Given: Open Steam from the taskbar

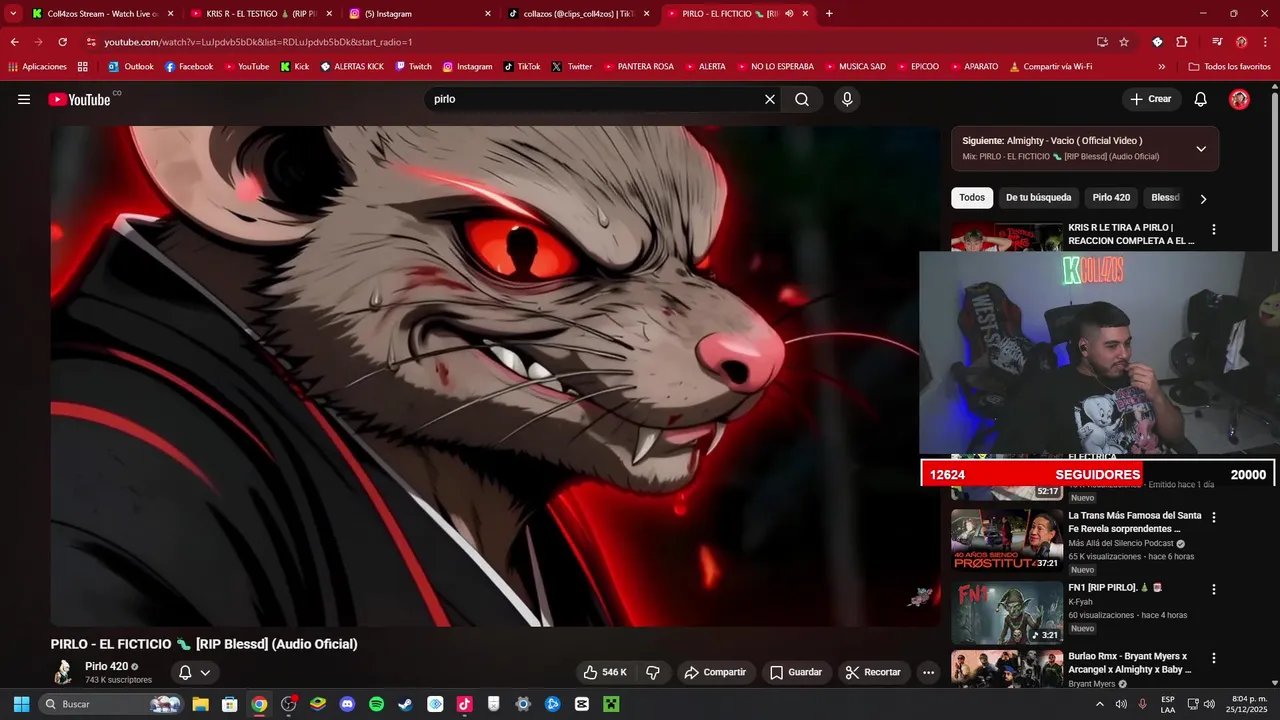Looking at the screenshot, I should (405, 704).
